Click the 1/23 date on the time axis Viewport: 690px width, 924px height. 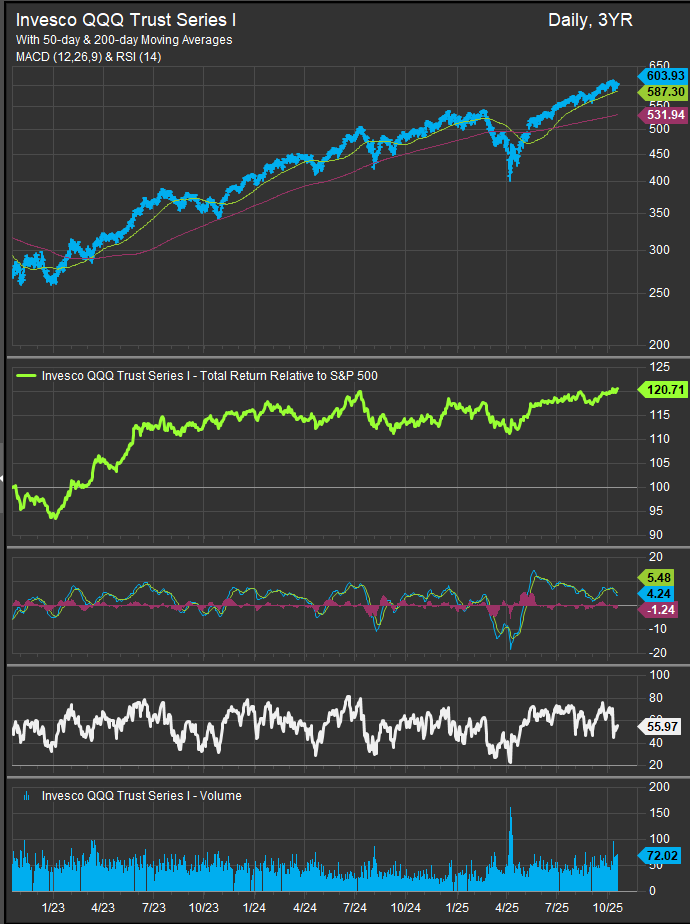53,905
